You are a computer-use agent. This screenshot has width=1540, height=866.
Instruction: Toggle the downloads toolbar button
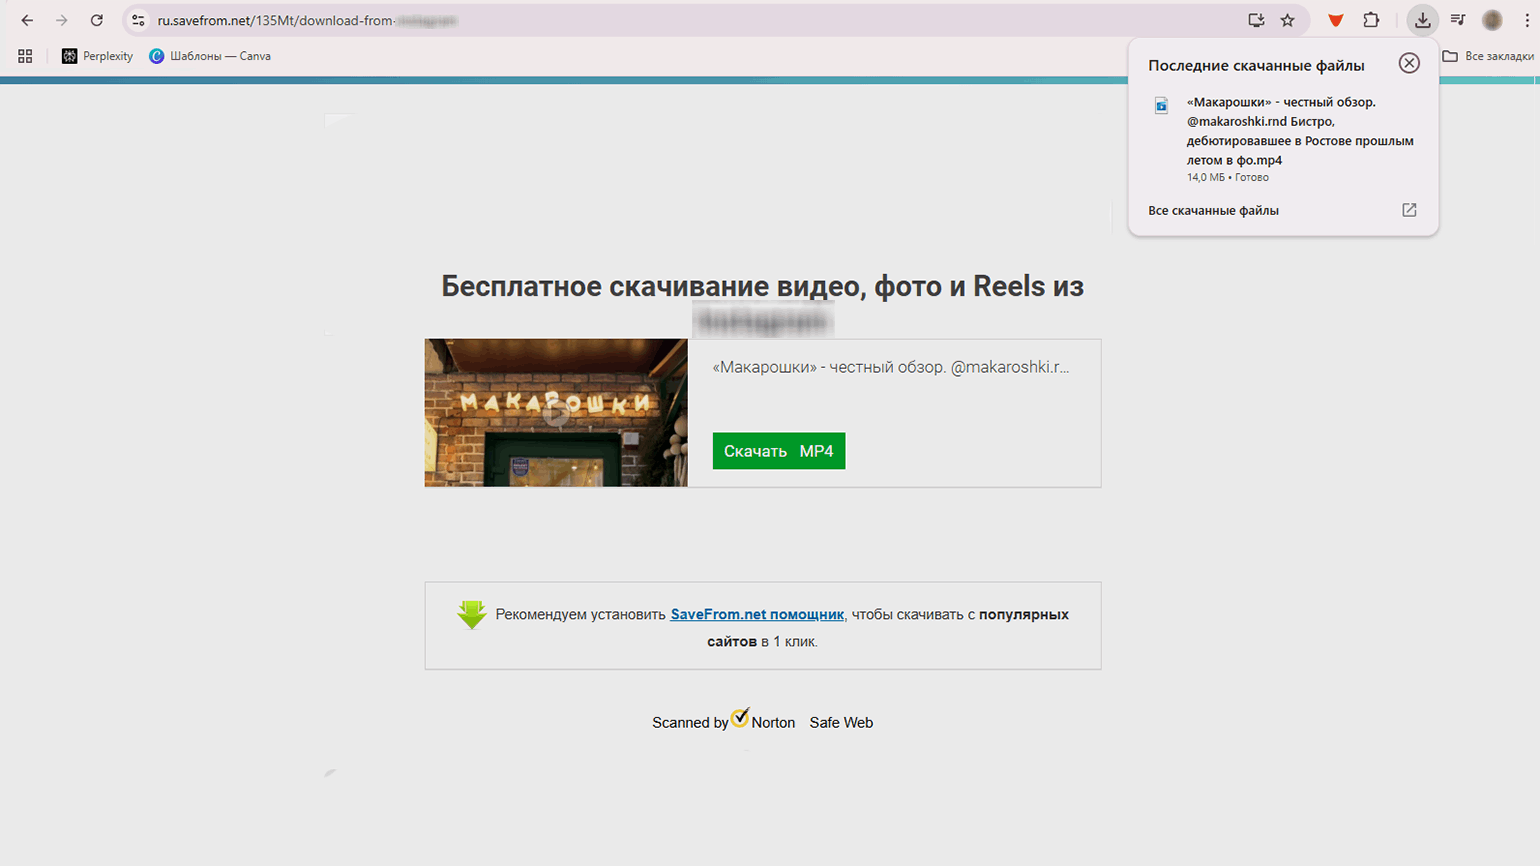pyautogui.click(x=1422, y=20)
